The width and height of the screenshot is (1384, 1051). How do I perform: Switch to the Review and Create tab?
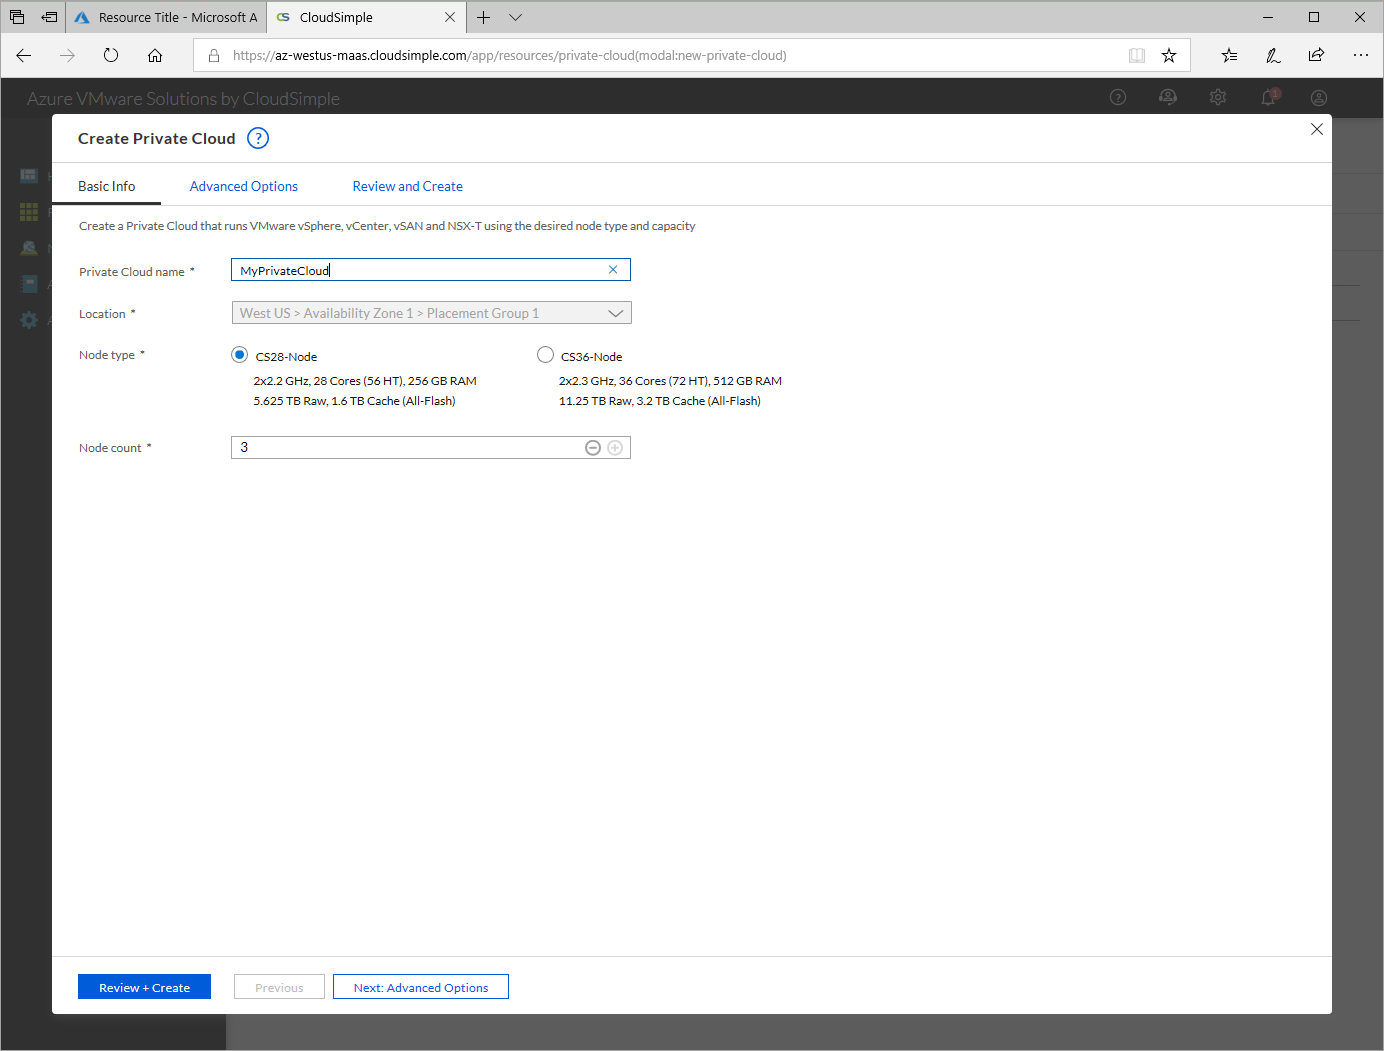point(407,186)
